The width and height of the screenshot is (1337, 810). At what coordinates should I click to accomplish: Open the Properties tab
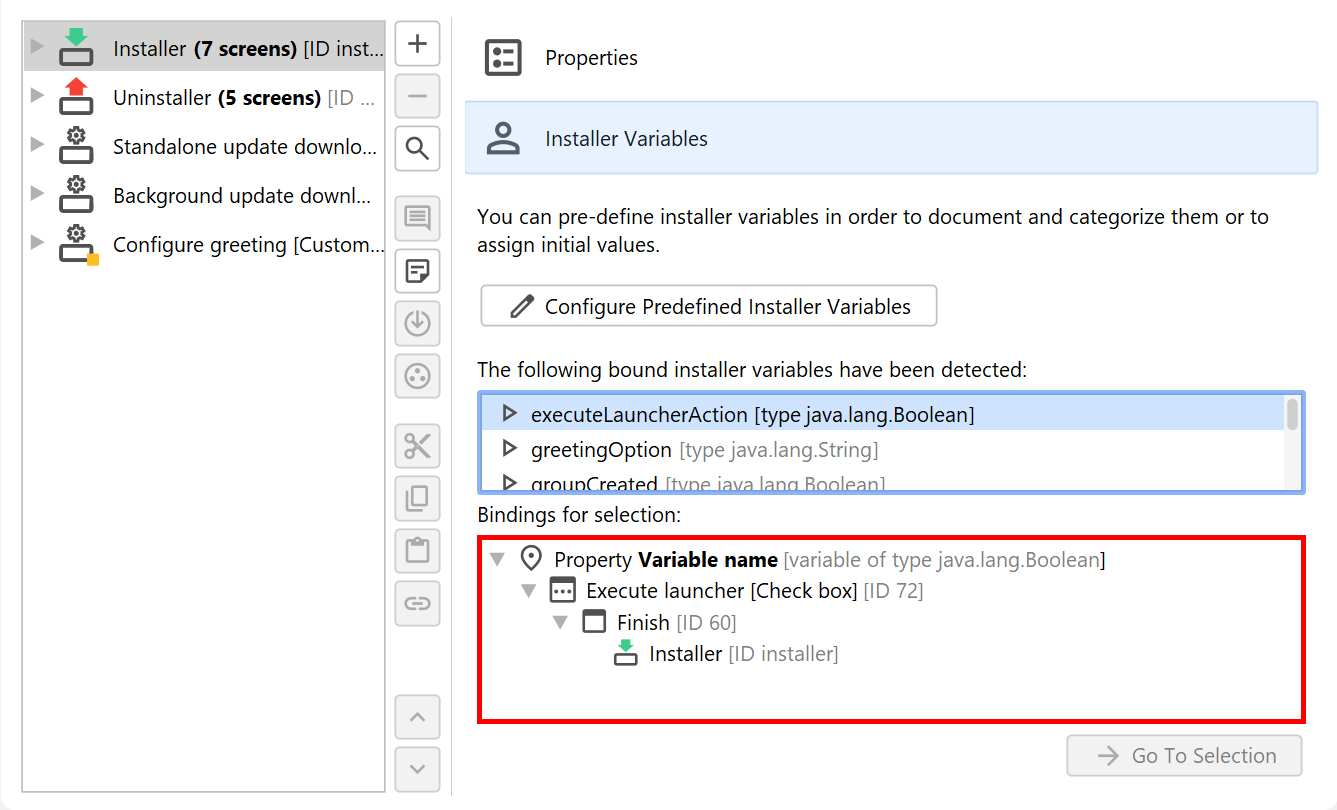[591, 58]
